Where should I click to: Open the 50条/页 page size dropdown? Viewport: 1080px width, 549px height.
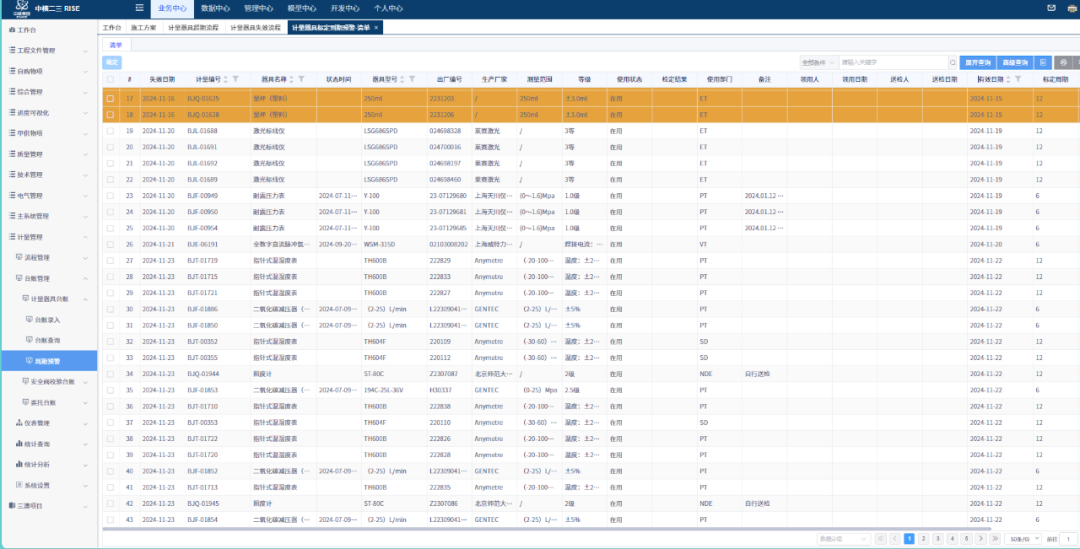pyautogui.click(x=1021, y=539)
